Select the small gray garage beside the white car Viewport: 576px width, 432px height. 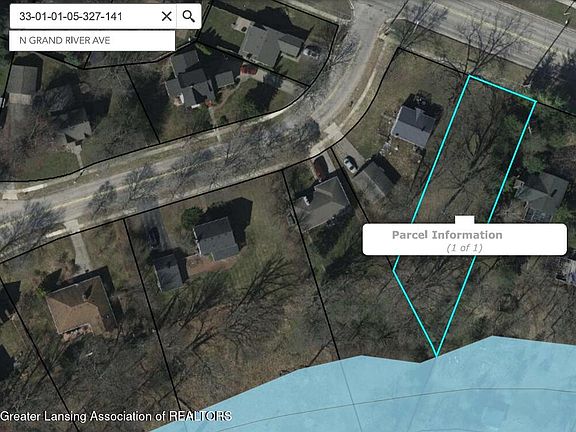pyautogui.click(x=374, y=181)
